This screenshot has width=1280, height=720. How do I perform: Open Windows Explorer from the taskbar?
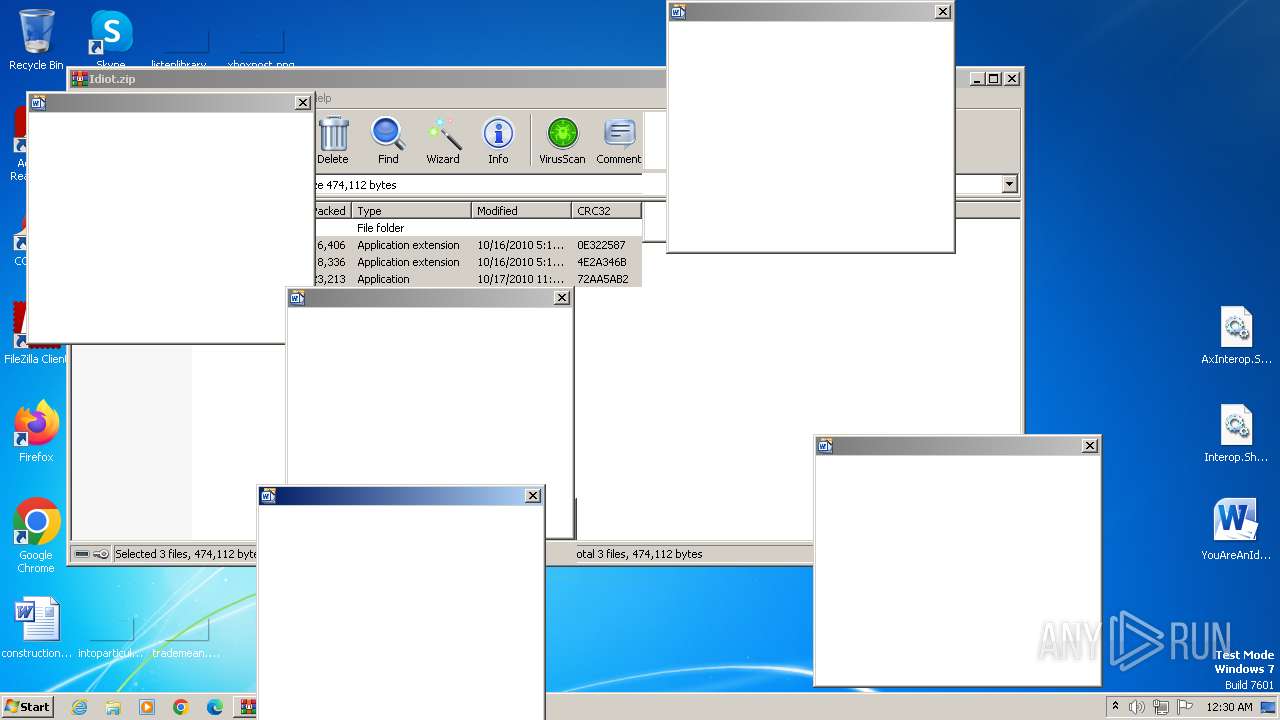click(113, 707)
